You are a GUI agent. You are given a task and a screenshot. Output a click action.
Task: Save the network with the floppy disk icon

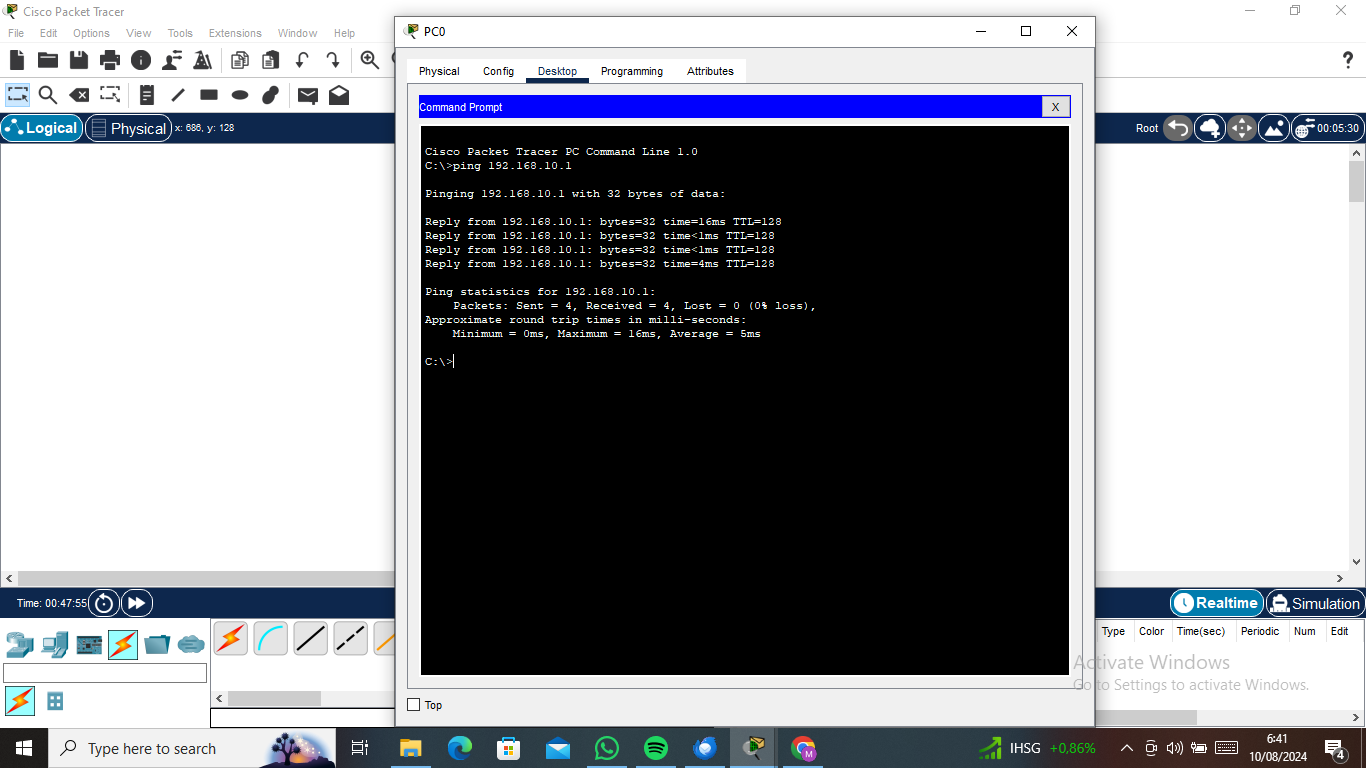tap(79, 60)
